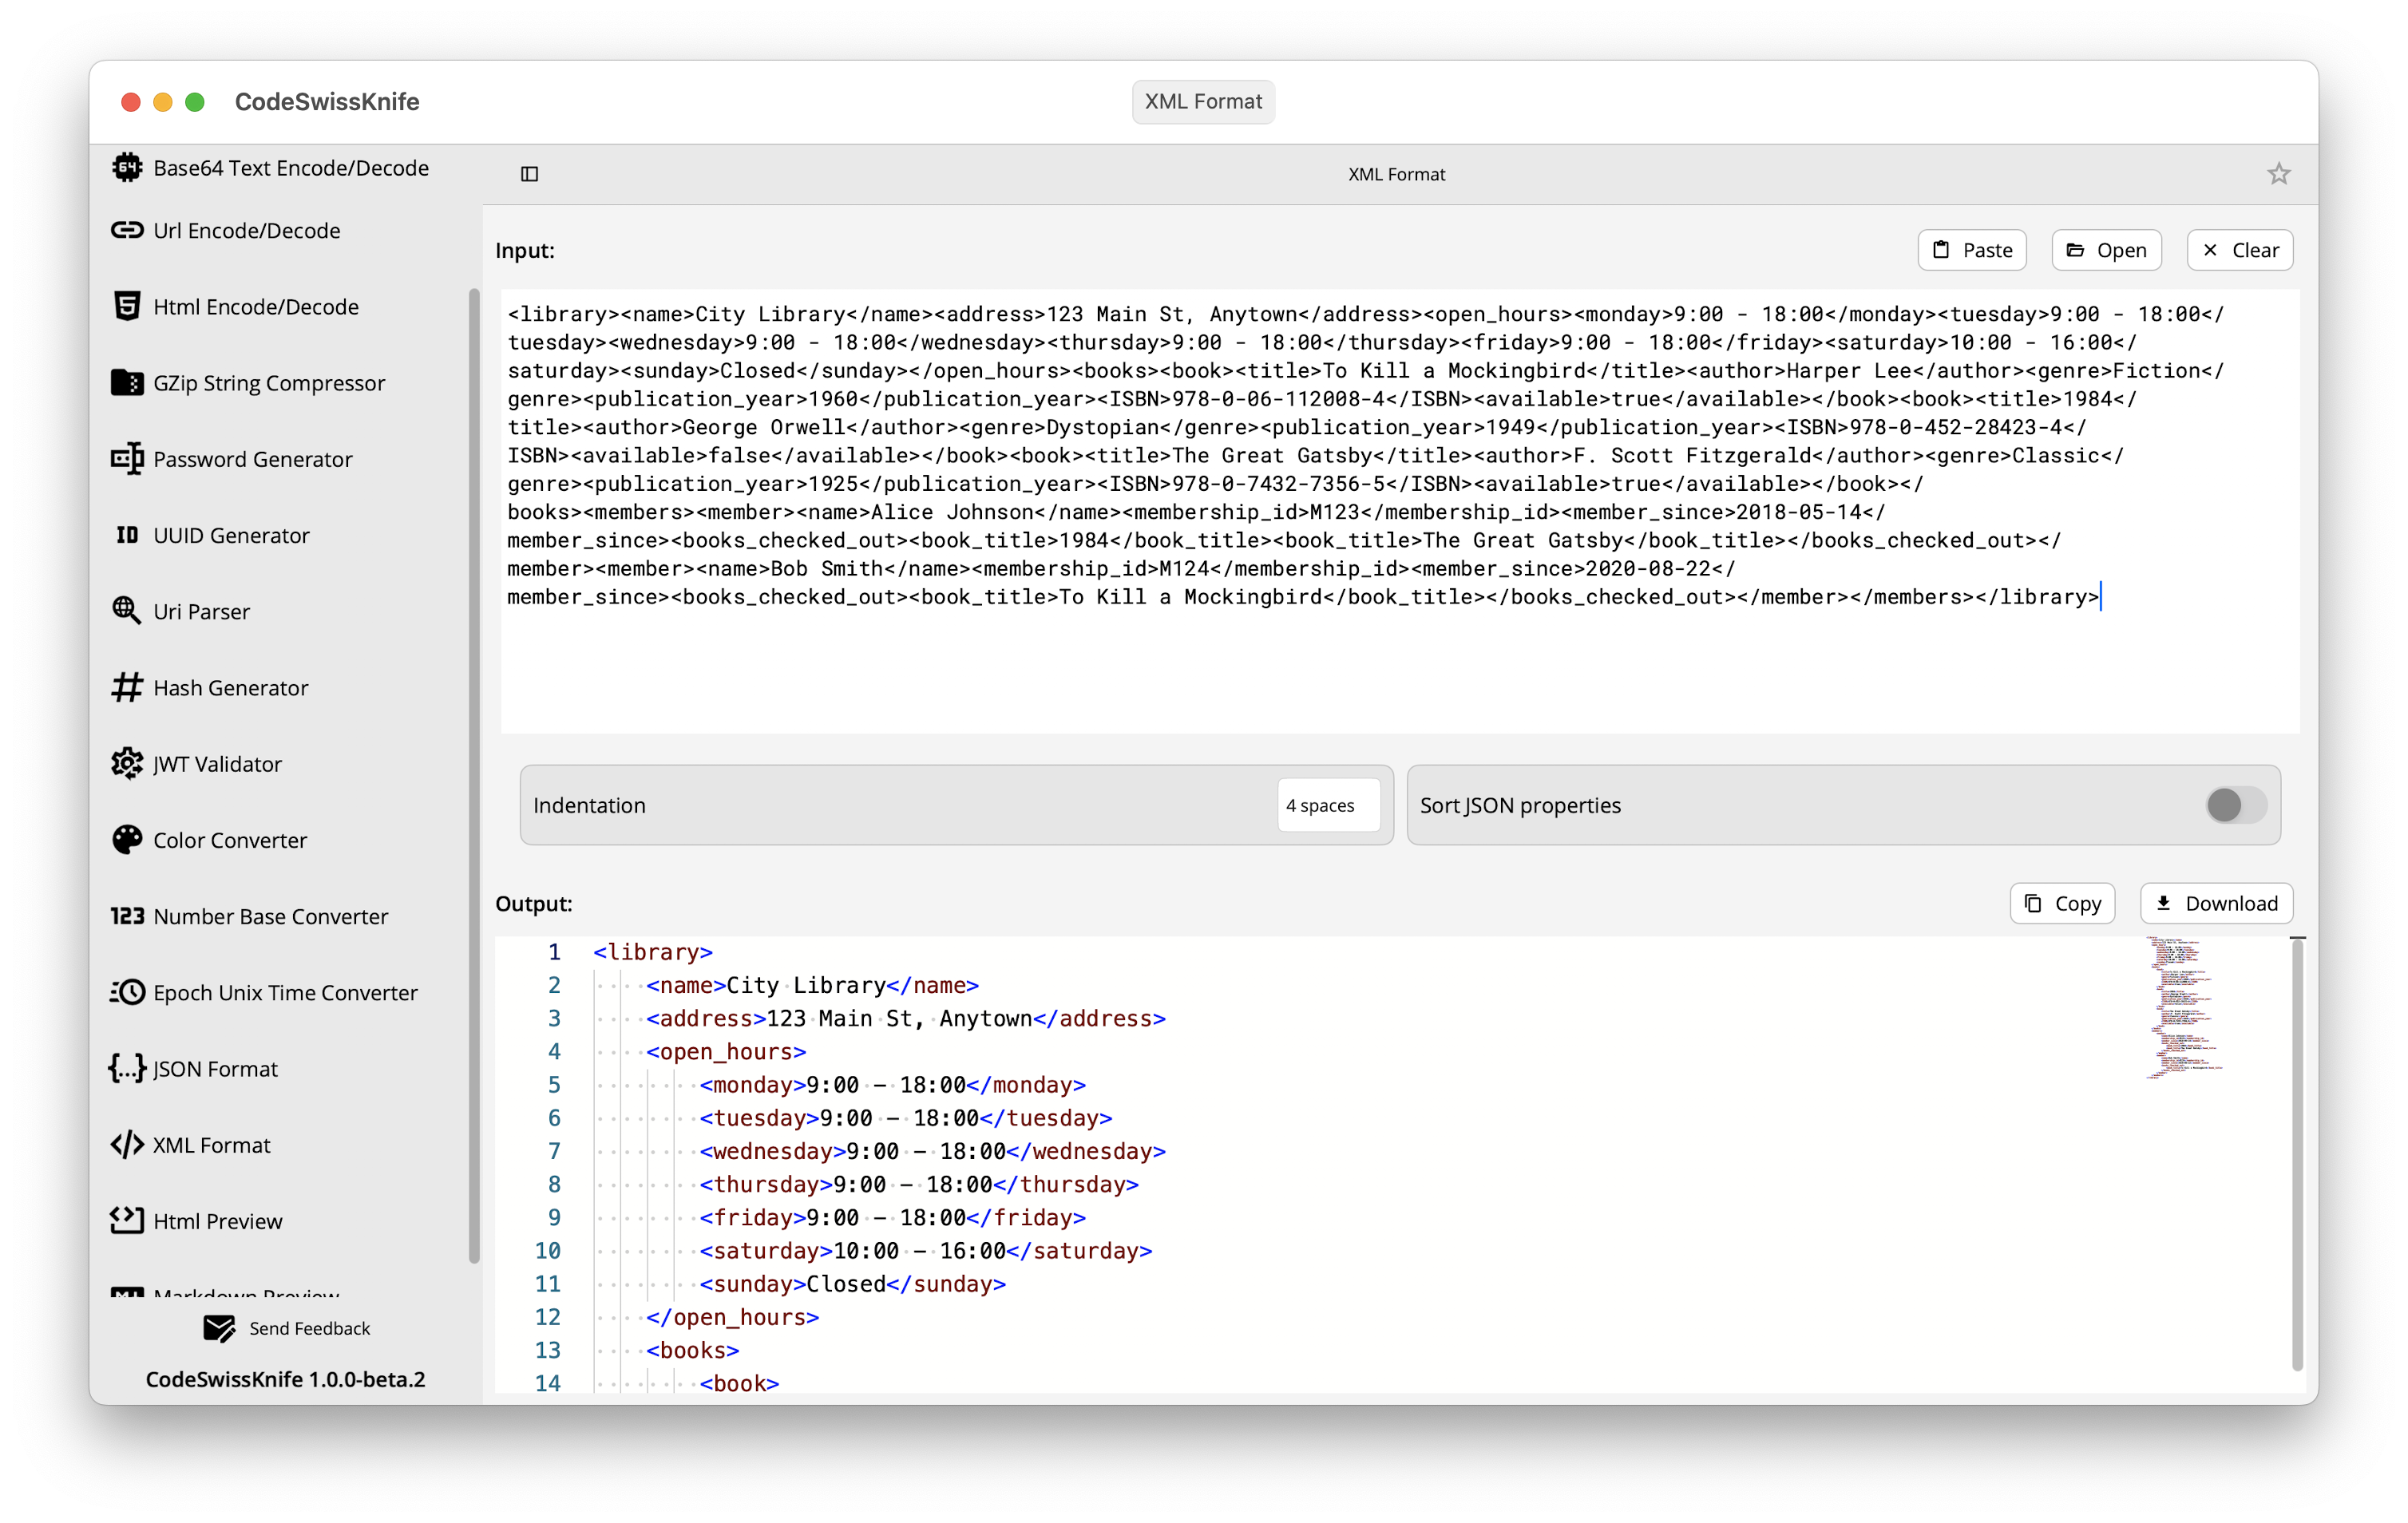Select the XML Format code icon
The width and height of the screenshot is (2408, 1523).
click(127, 1145)
